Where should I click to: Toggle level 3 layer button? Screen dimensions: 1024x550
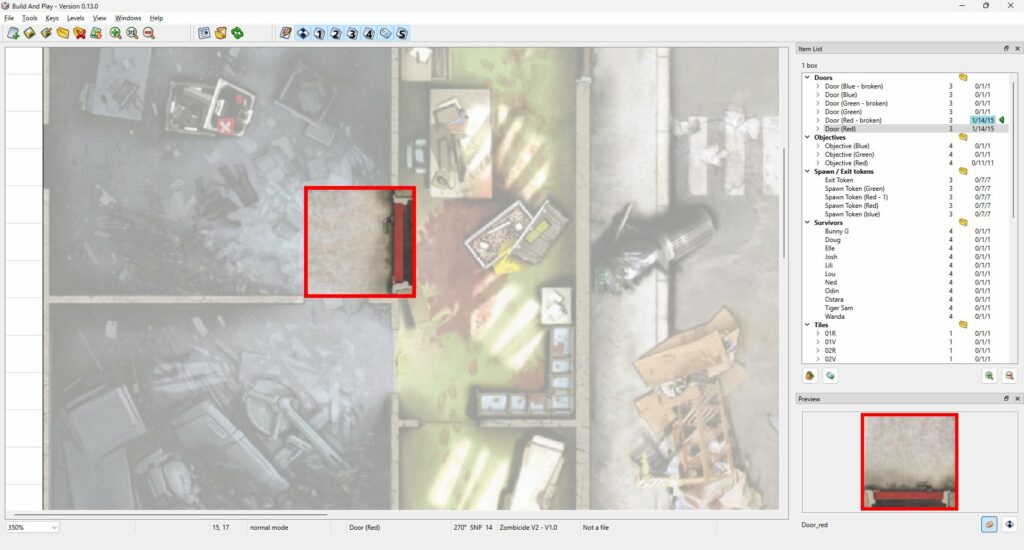pos(353,33)
